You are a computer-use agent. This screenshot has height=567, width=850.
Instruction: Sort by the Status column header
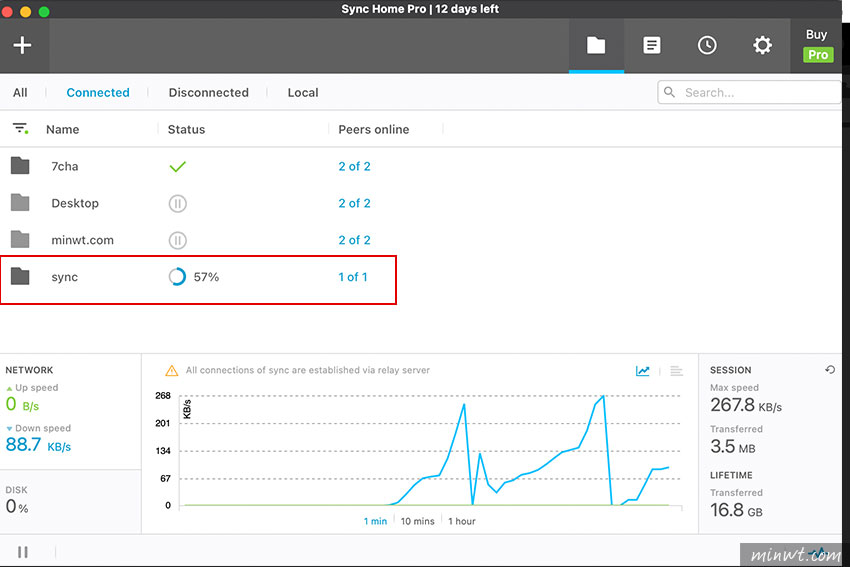(x=186, y=130)
